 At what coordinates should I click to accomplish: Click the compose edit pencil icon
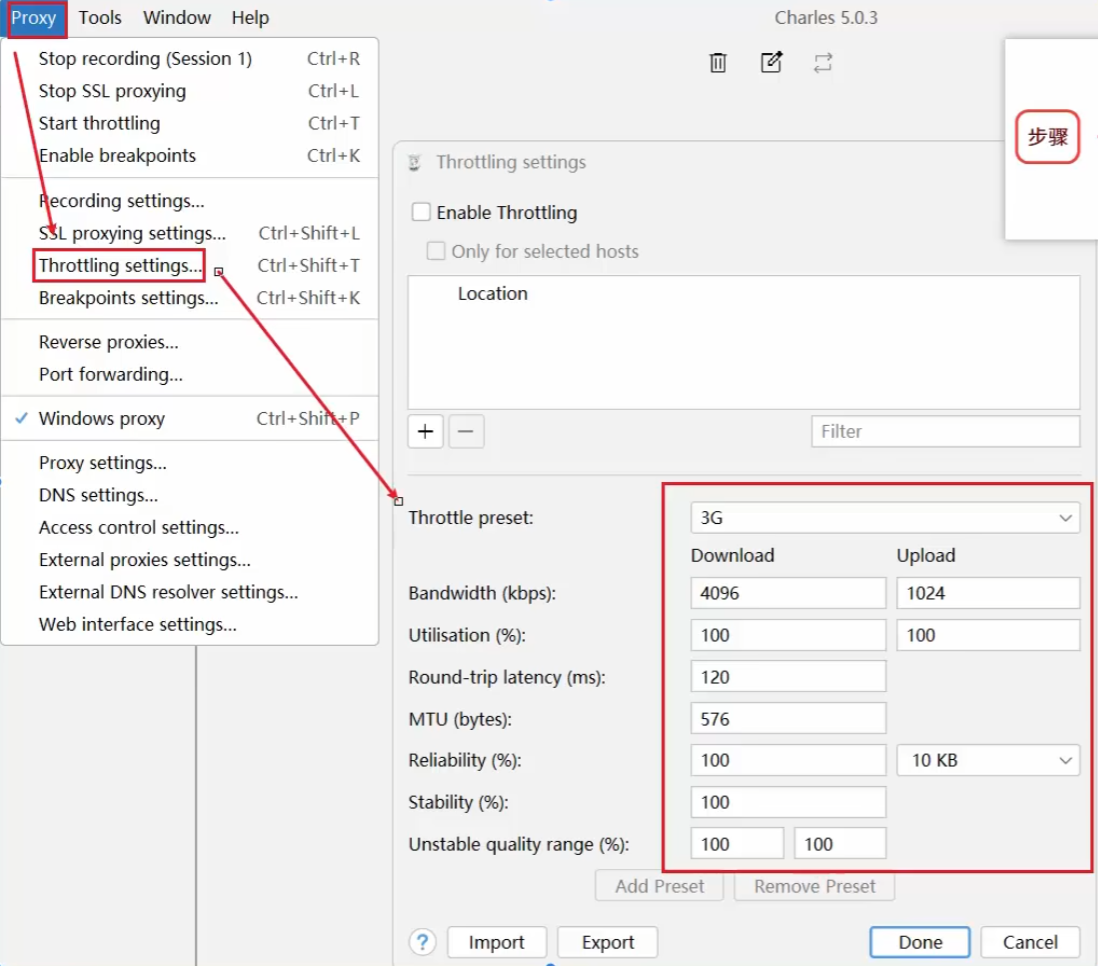coord(771,62)
